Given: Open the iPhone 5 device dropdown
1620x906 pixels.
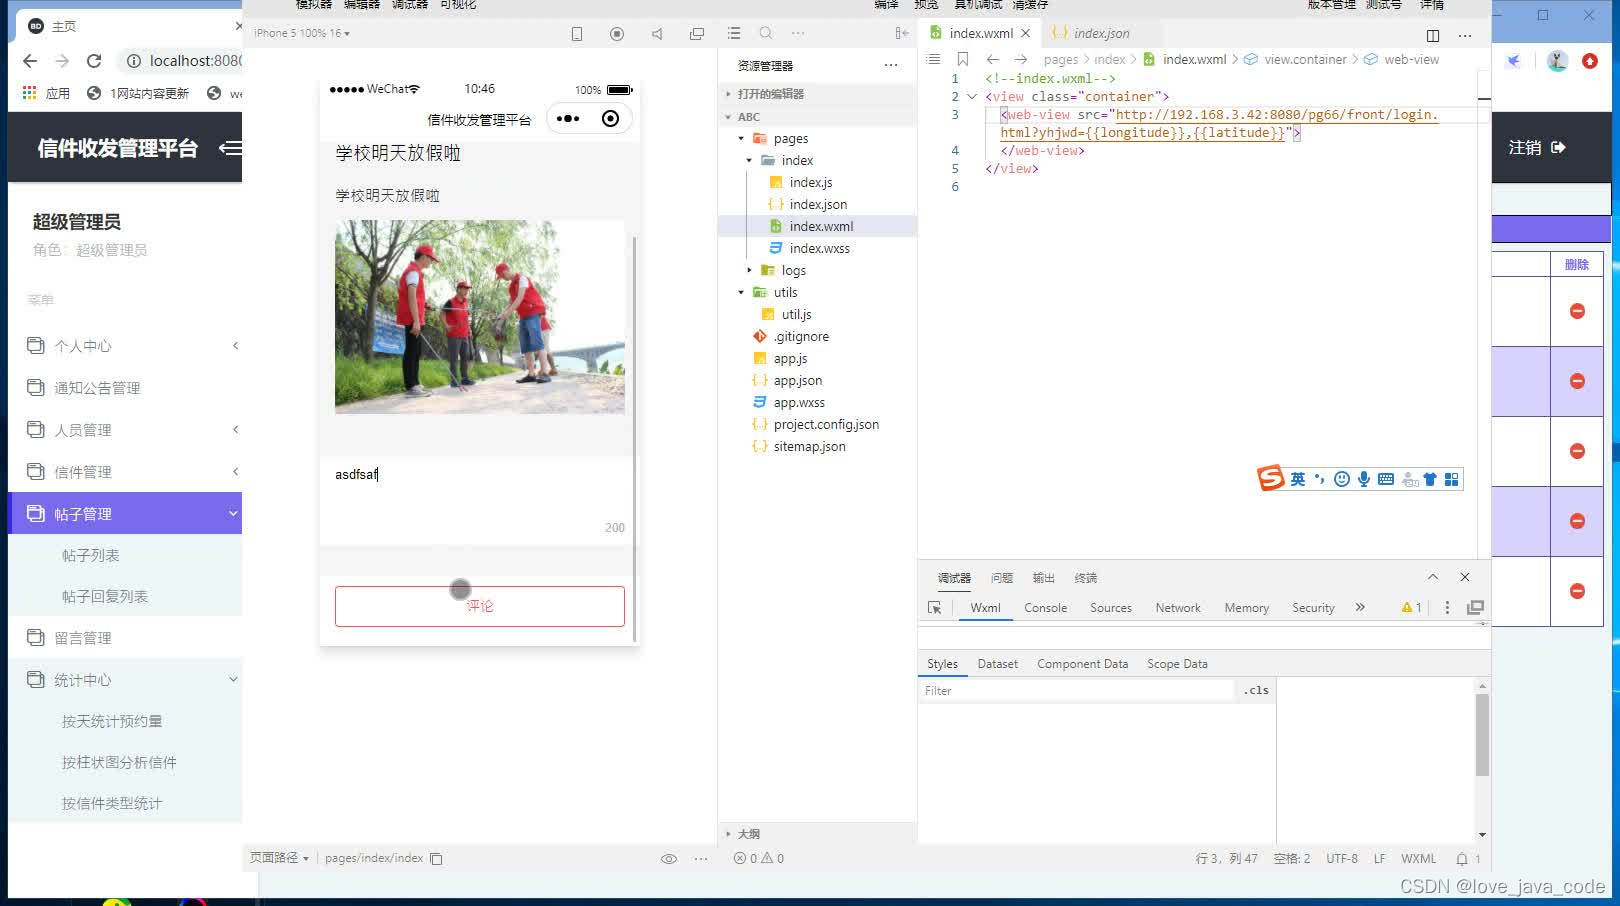Looking at the screenshot, I should [x=302, y=33].
